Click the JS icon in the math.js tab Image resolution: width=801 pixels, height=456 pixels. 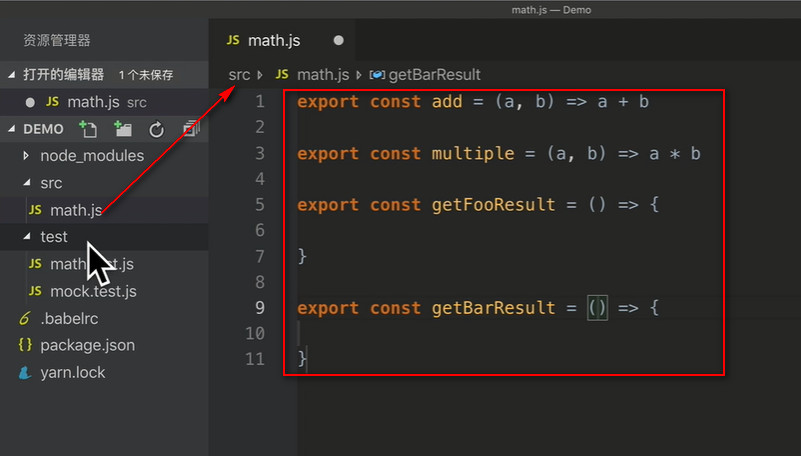[x=233, y=40]
